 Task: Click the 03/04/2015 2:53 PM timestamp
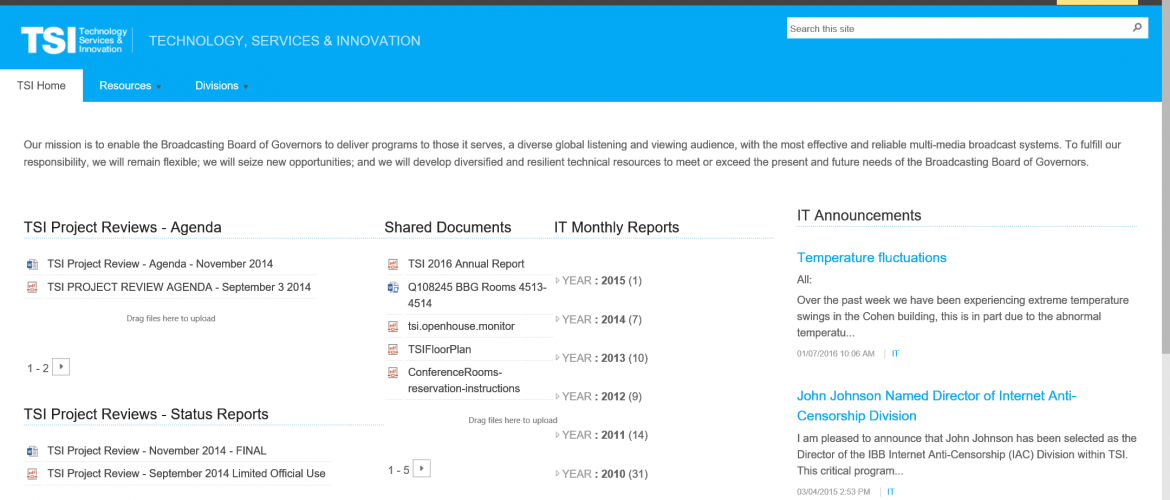833,492
